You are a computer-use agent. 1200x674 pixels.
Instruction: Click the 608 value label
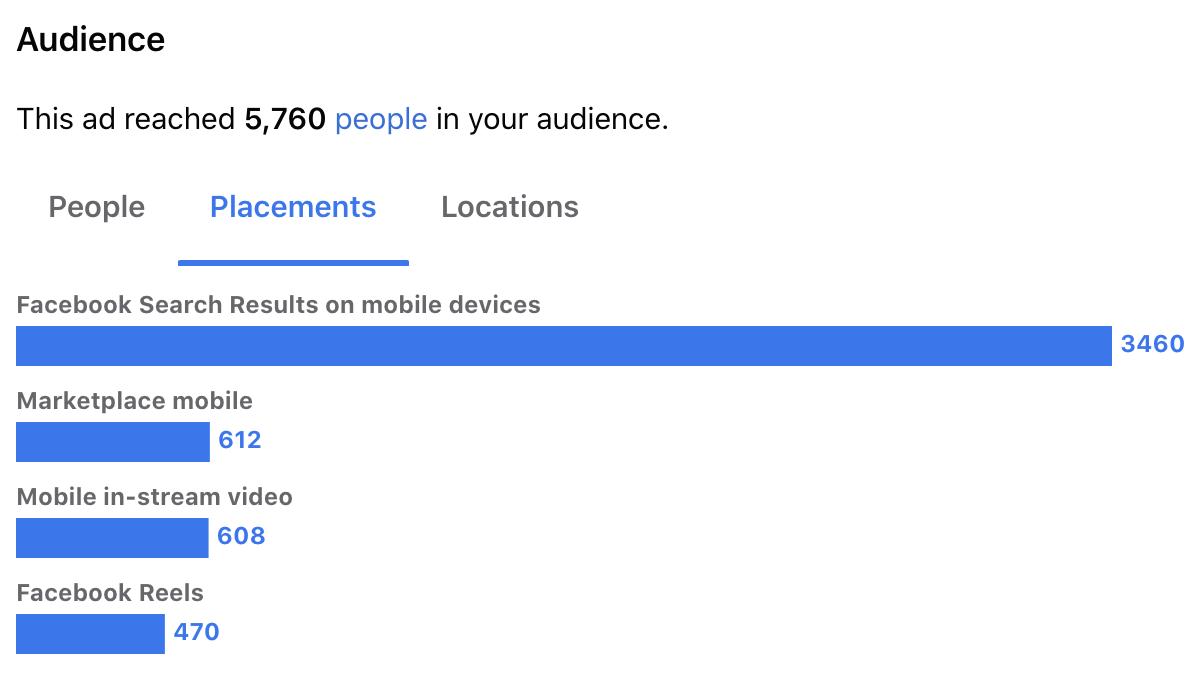click(x=242, y=537)
